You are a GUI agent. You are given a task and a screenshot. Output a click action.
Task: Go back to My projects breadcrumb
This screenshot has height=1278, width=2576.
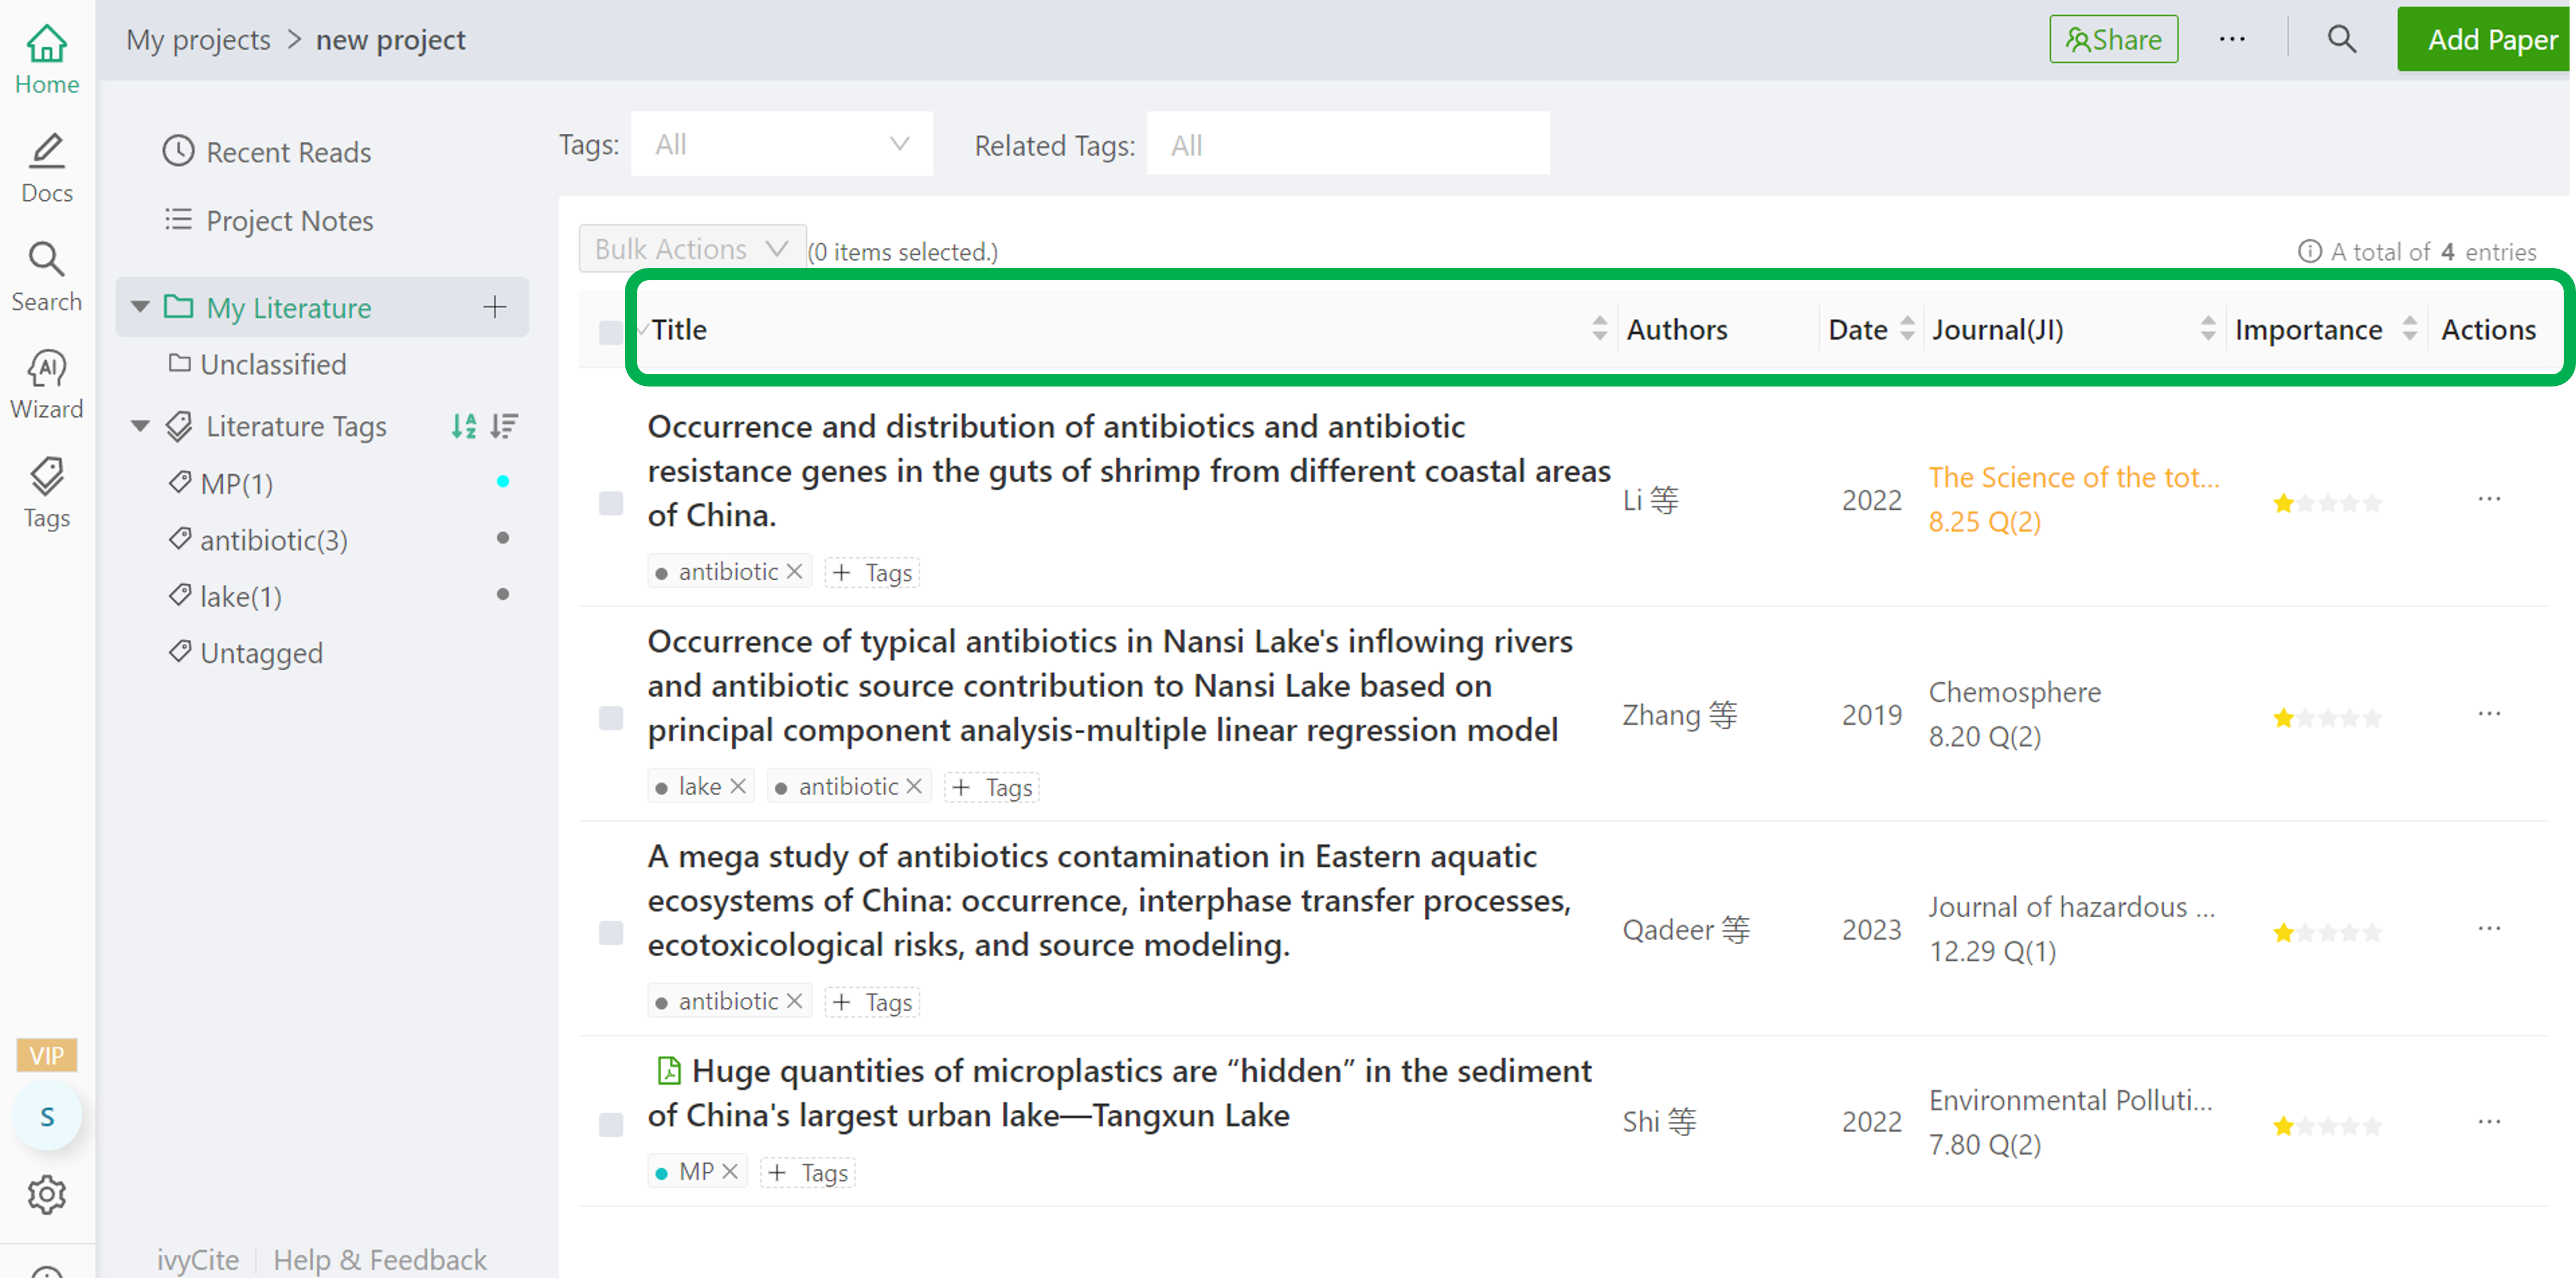(x=198, y=40)
